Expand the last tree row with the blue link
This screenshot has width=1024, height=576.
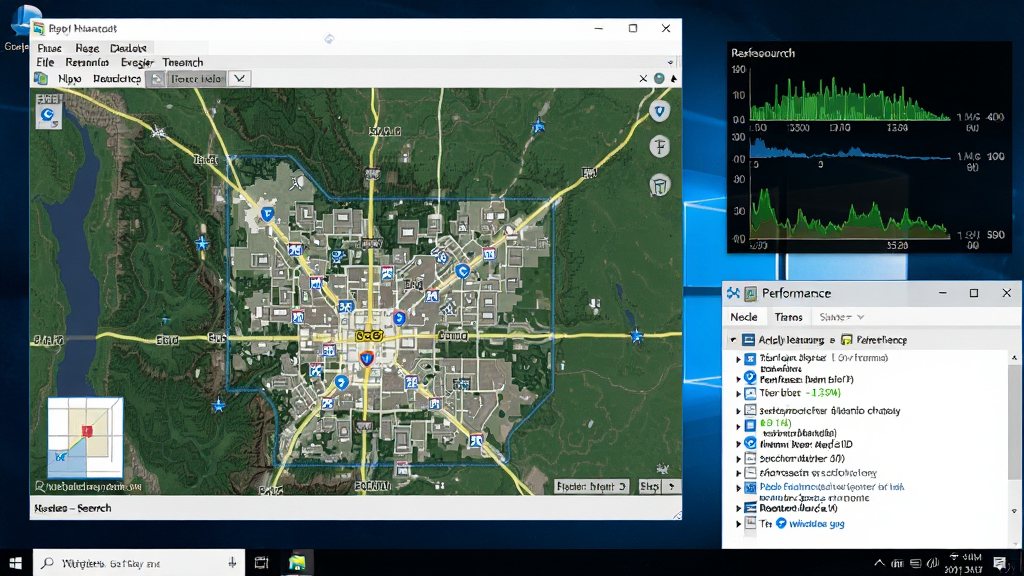click(739, 524)
